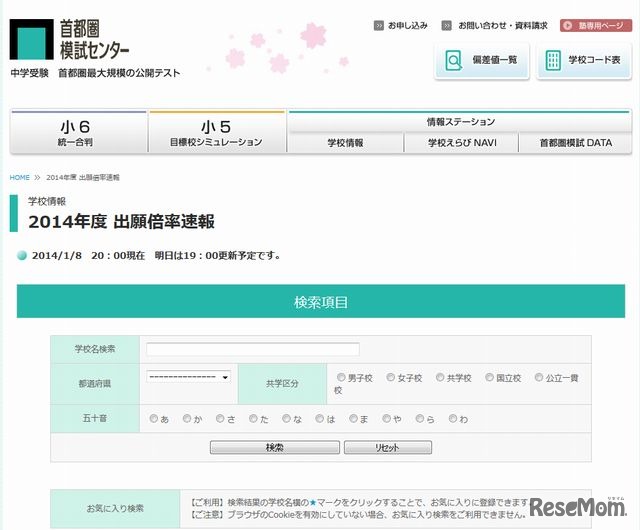The height and width of the screenshot is (530, 640).
Task: Open the 首都圏模試 DATA menu item
Action: point(576,143)
